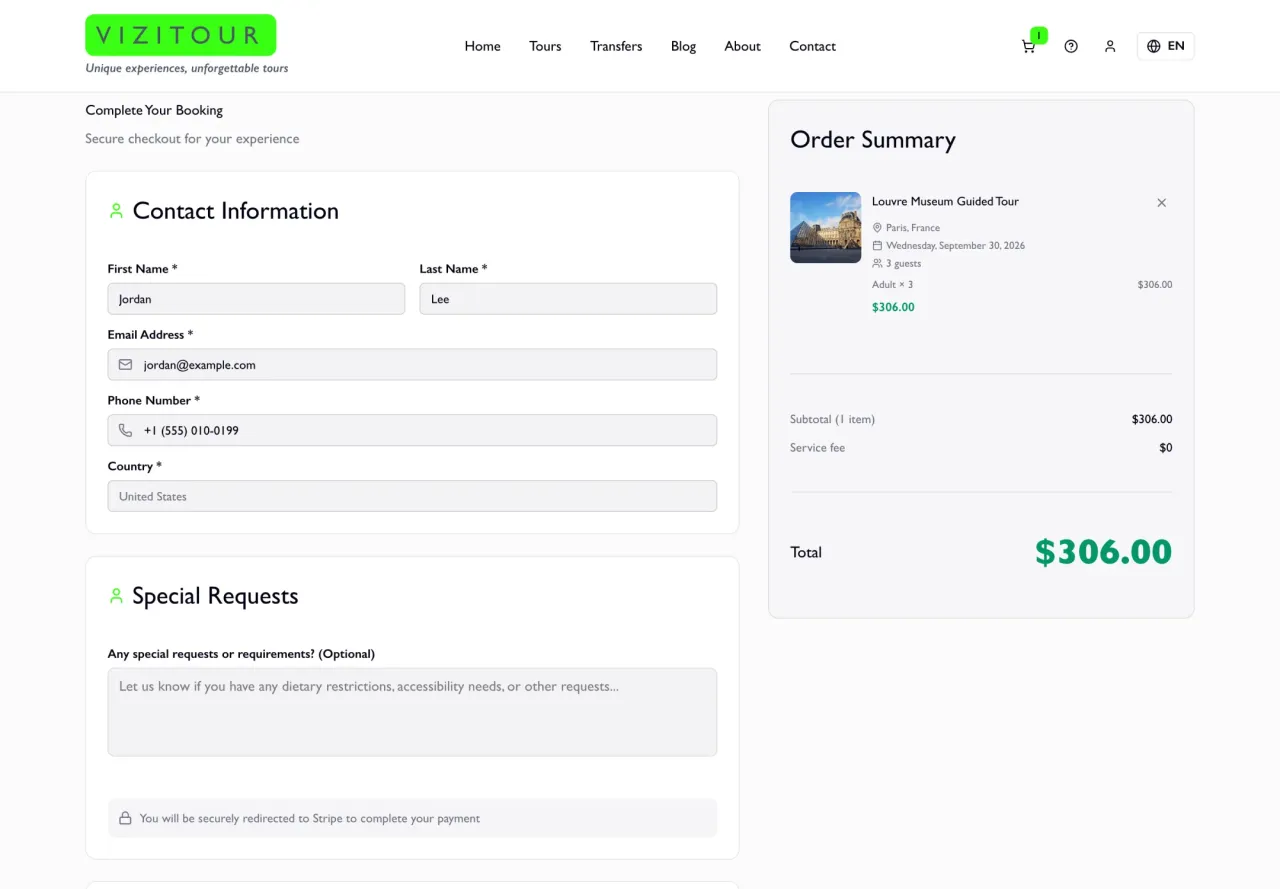Click the Country field showing United States
Screen dimensions: 1280x889
[412, 496]
